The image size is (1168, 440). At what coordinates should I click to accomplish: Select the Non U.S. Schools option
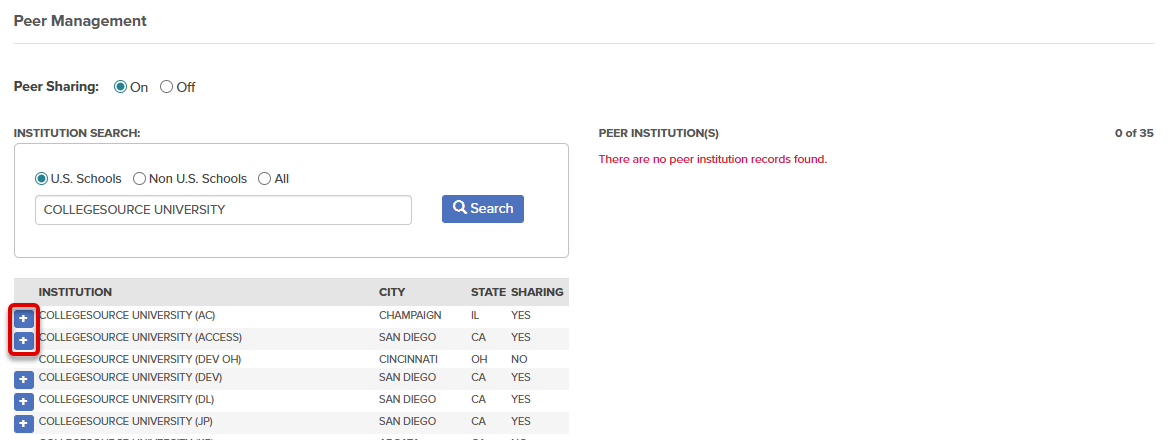click(x=139, y=179)
